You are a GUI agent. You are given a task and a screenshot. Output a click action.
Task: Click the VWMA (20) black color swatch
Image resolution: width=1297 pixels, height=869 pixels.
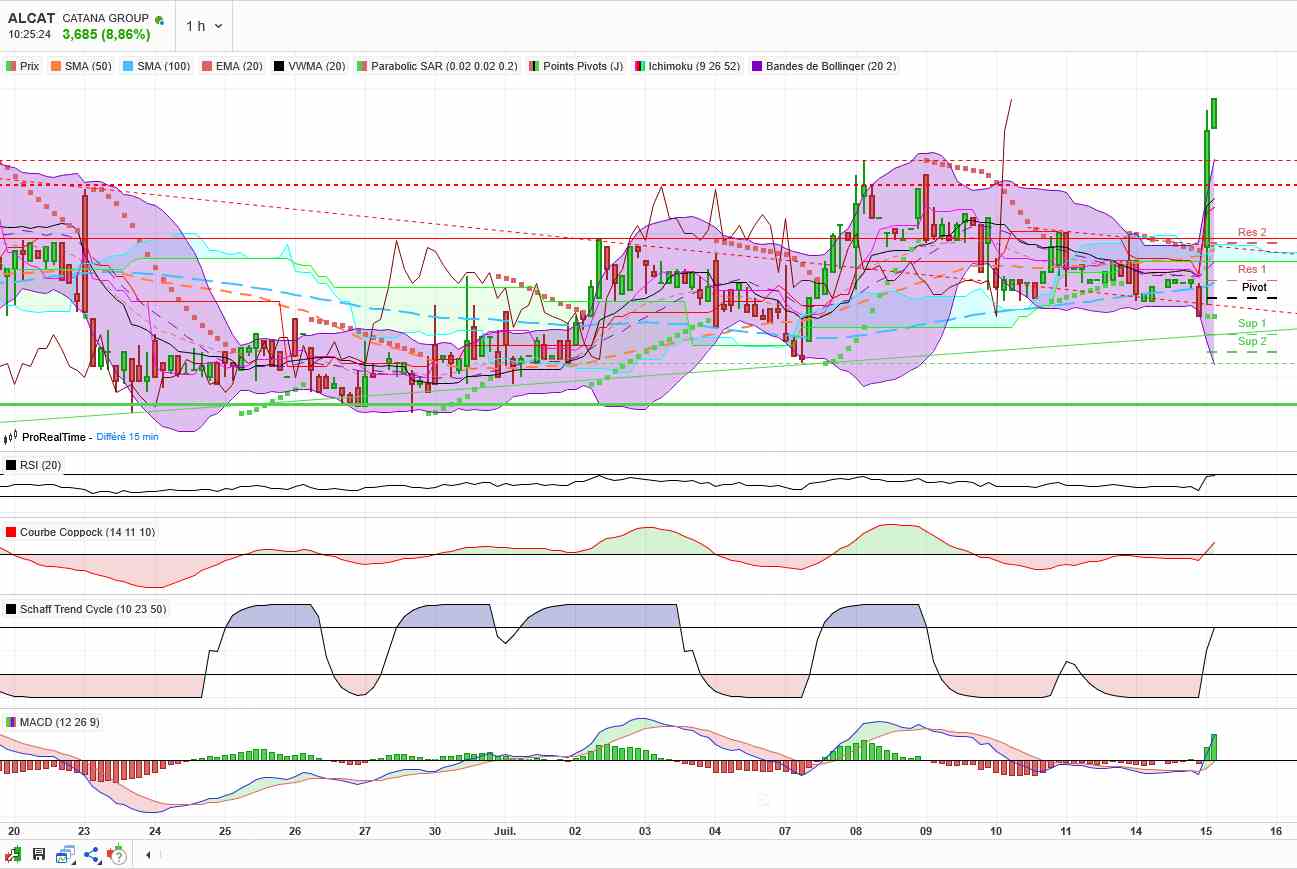click(x=279, y=66)
